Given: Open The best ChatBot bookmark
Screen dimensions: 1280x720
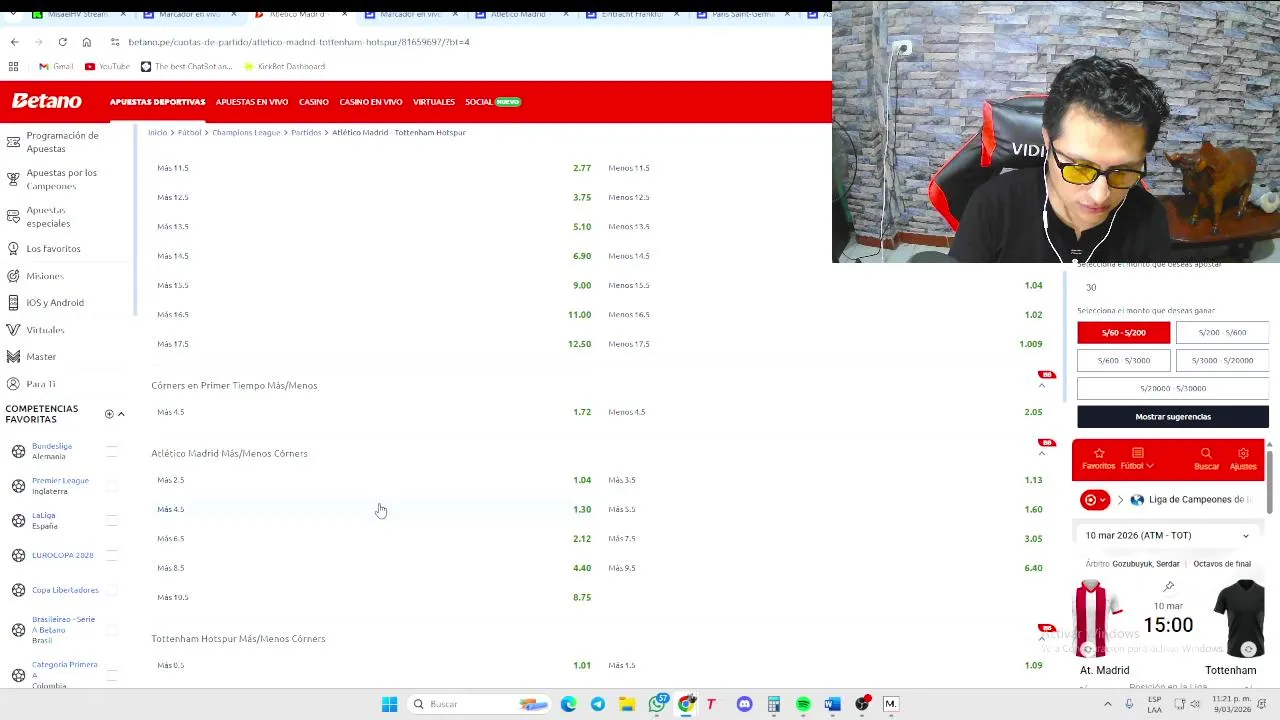Looking at the screenshot, I should point(186,66).
